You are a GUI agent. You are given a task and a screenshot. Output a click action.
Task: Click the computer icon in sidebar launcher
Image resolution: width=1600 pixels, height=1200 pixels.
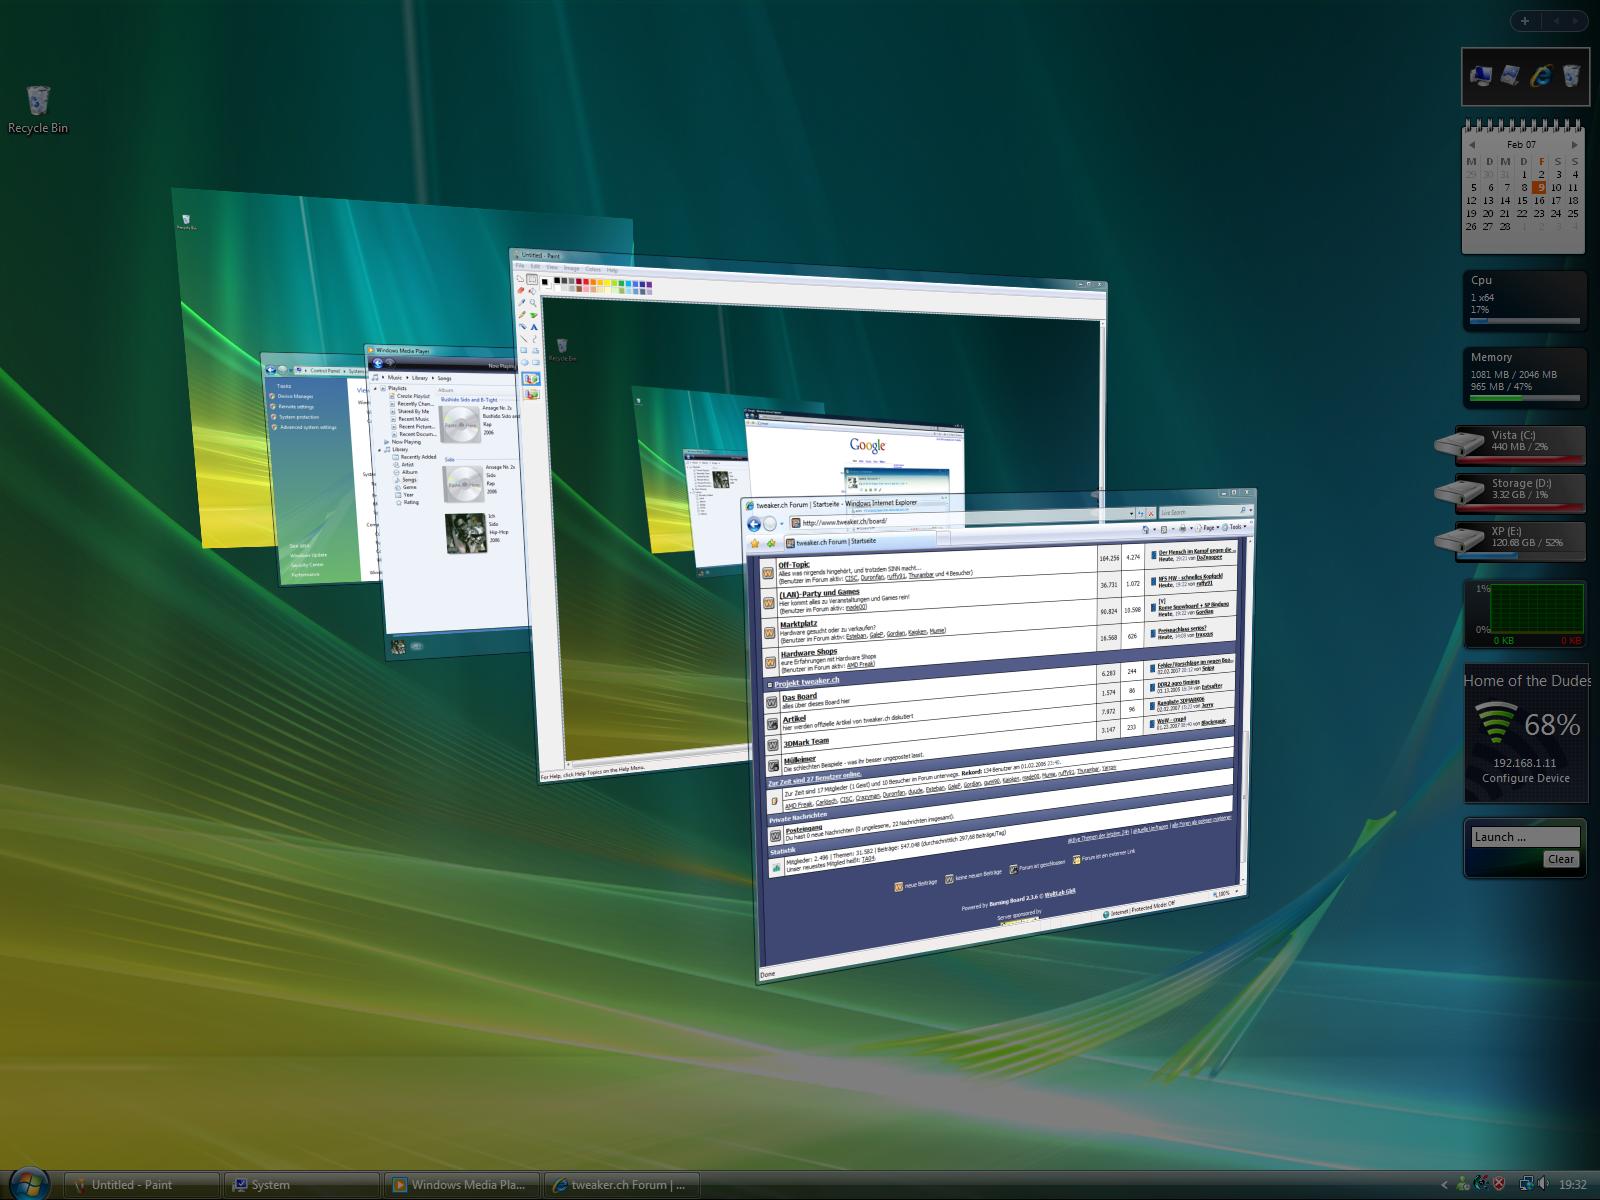tap(1481, 76)
